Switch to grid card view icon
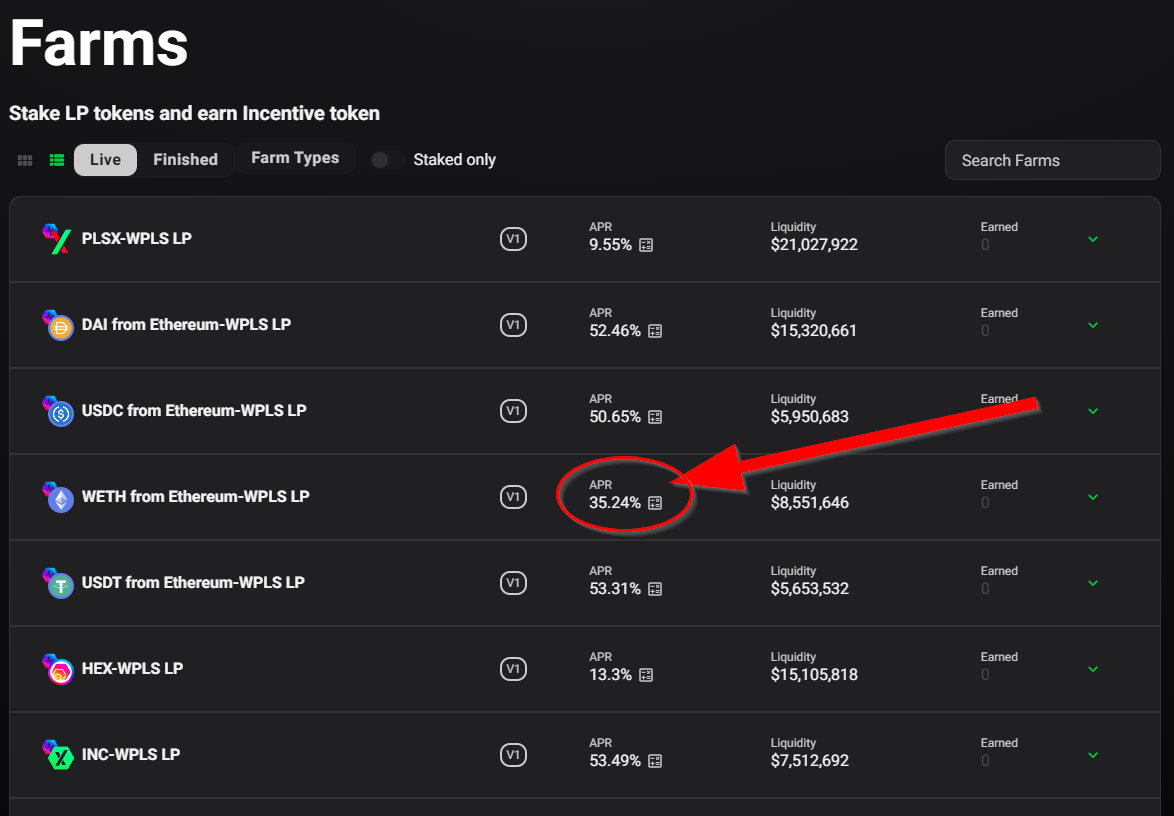This screenshot has height=816, width=1174. pyautogui.click(x=25, y=160)
